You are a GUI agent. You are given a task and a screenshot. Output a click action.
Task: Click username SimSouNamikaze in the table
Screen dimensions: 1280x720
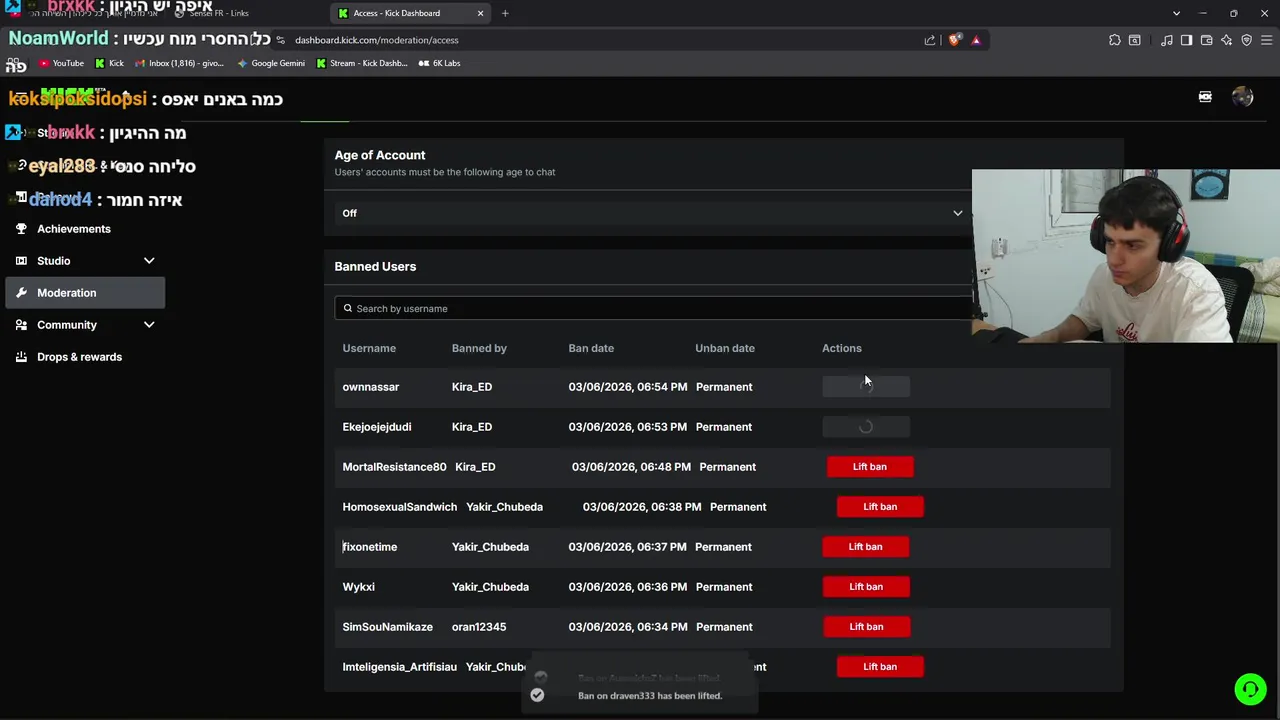point(388,627)
